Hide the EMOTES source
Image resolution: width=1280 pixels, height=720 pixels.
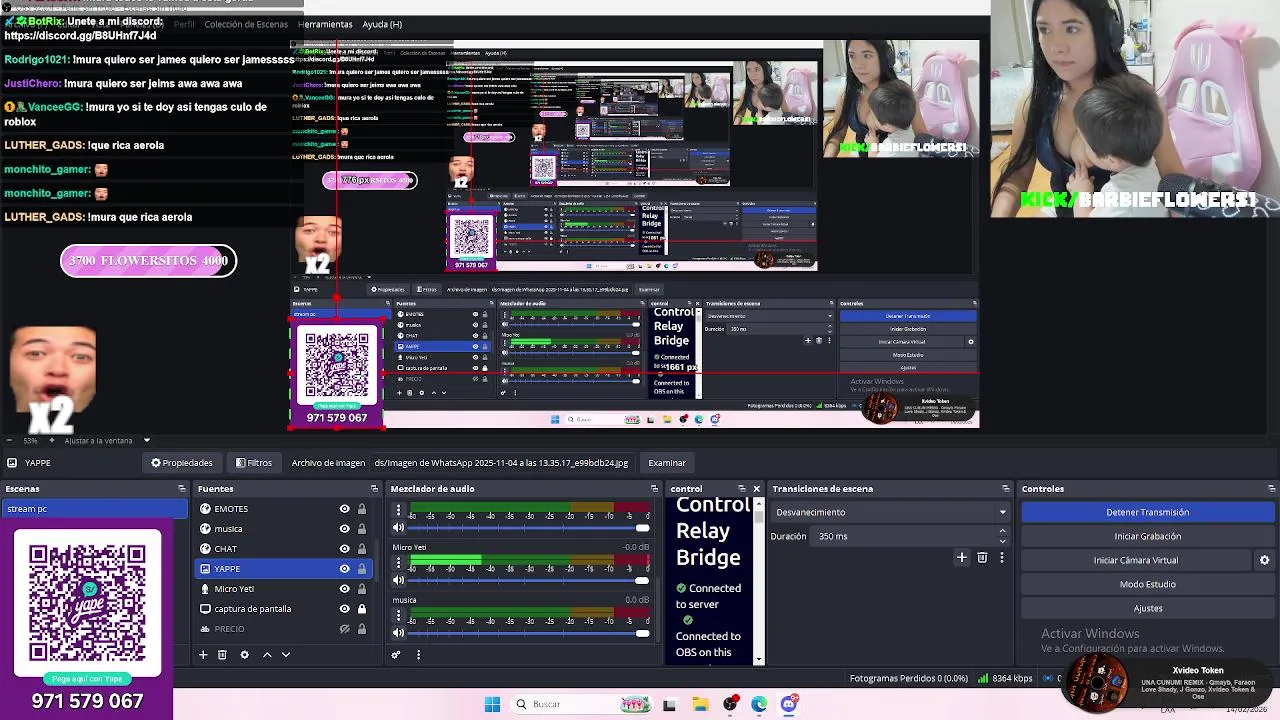tap(345, 509)
